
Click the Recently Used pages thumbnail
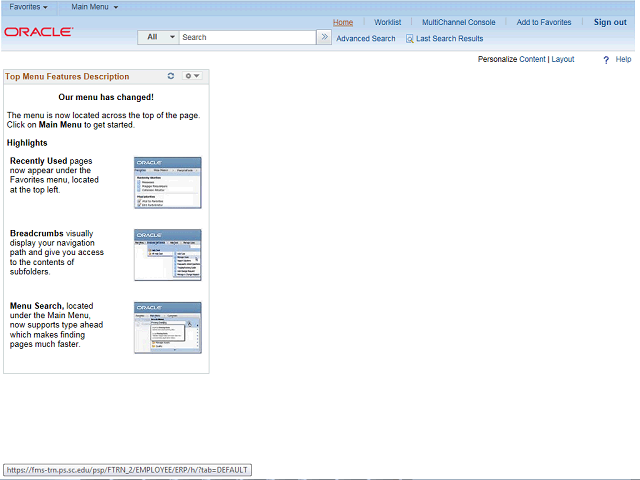point(168,183)
